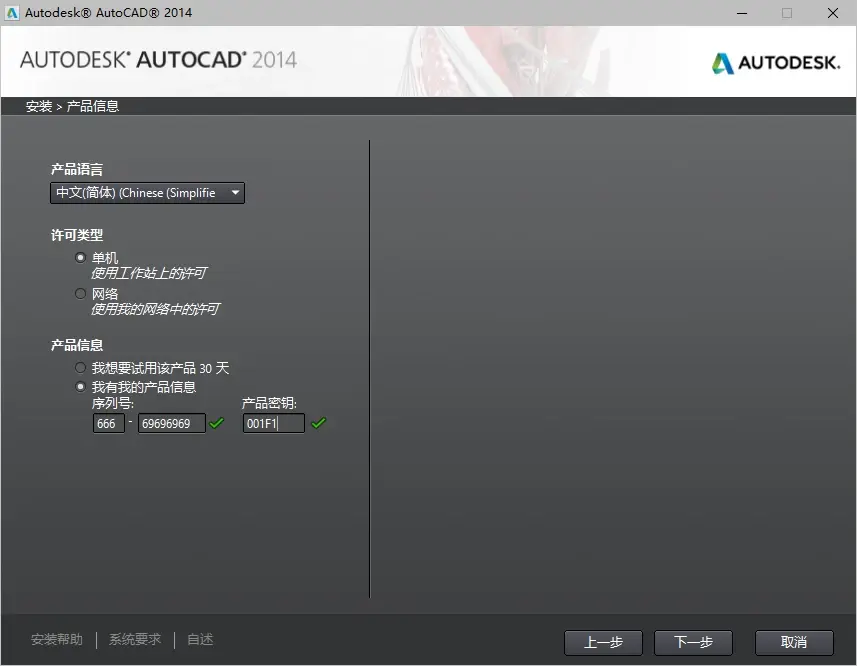
Task: Click the 许可类型 heading
Action: click(x=77, y=235)
